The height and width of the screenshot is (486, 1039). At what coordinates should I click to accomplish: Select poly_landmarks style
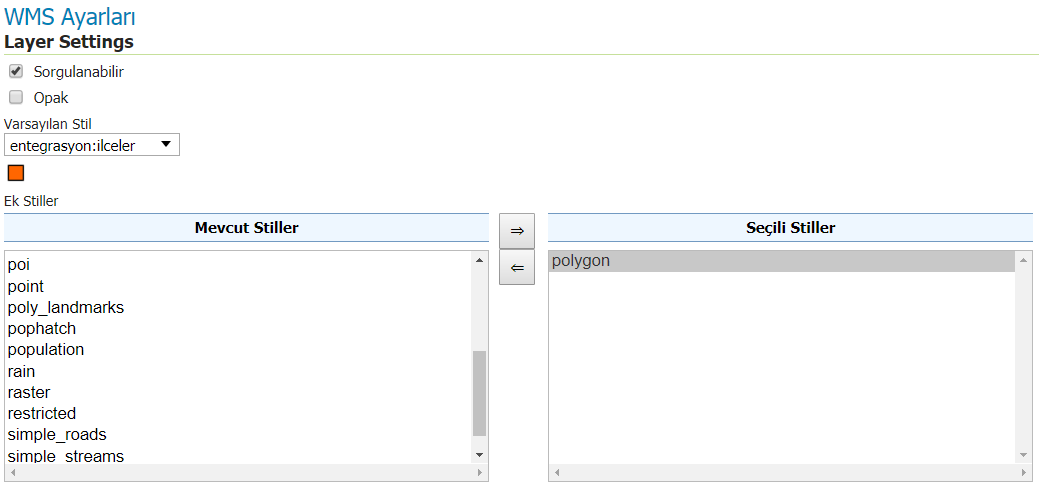tap(239, 308)
